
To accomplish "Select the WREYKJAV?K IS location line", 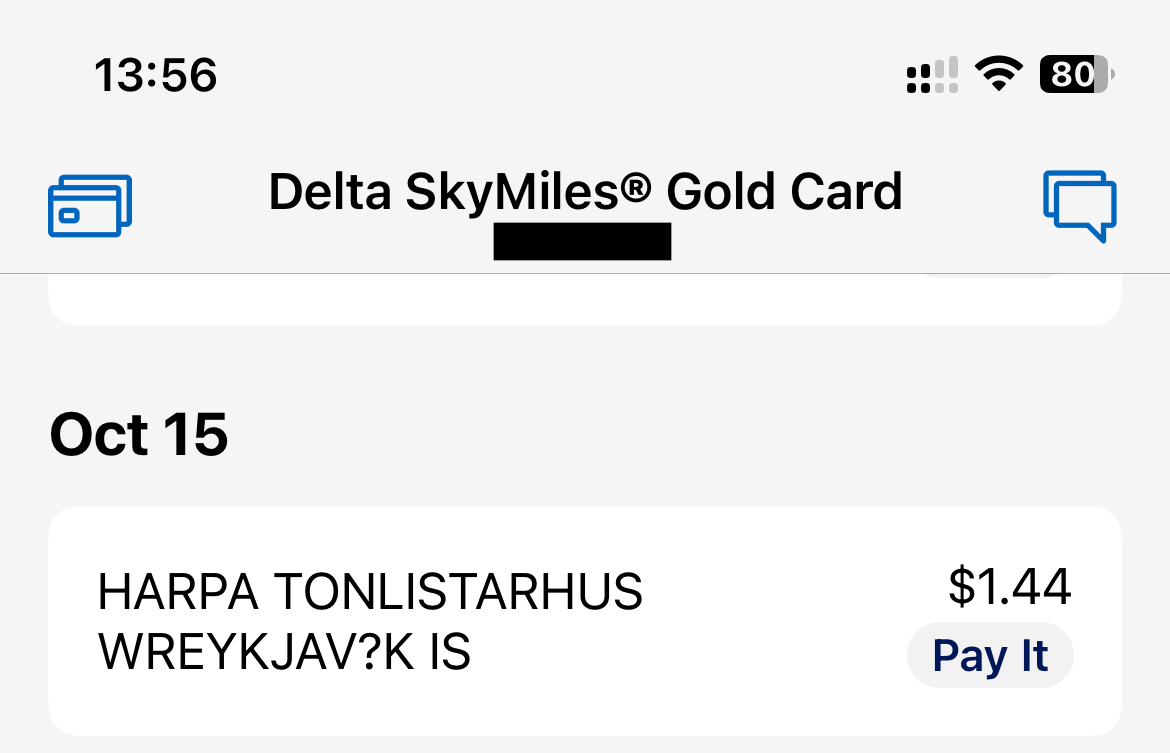I will click(x=284, y=653).
